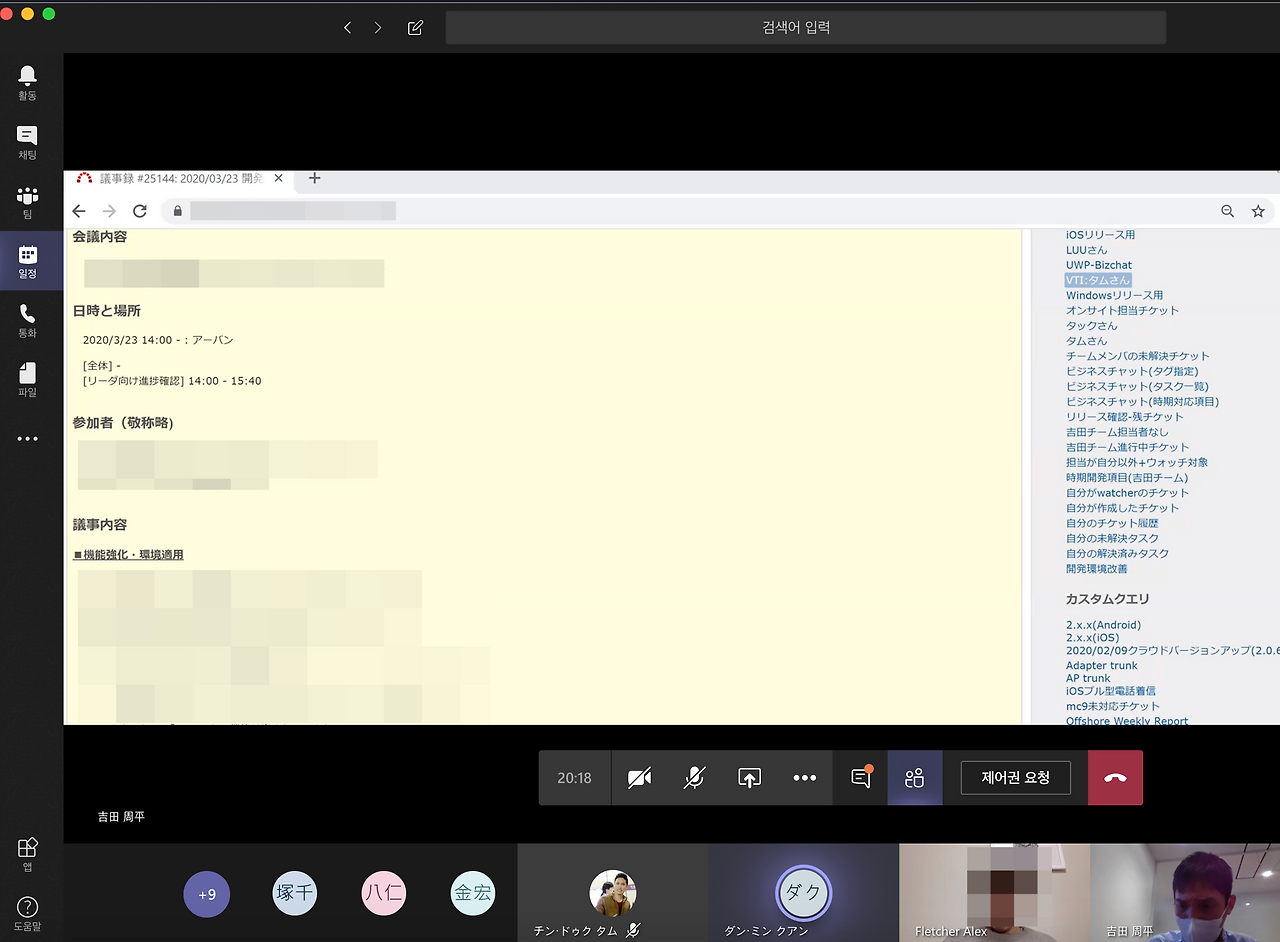Open the iOSプル型電話着信 custom query
Image resolution: width=1280 pixels, height=942 pixels.
(1110, 691)
